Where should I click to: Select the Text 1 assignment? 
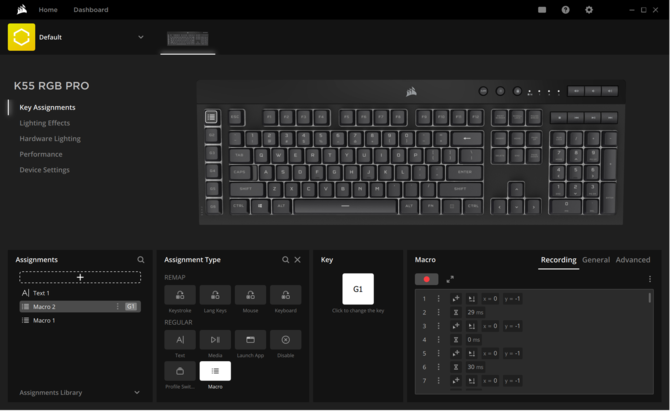80,293
